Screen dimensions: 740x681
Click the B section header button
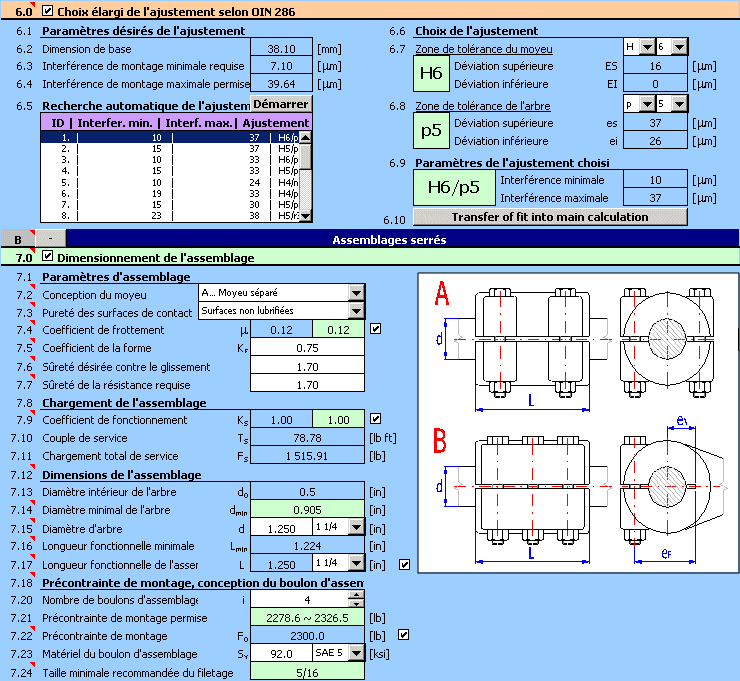coord(18,238)
